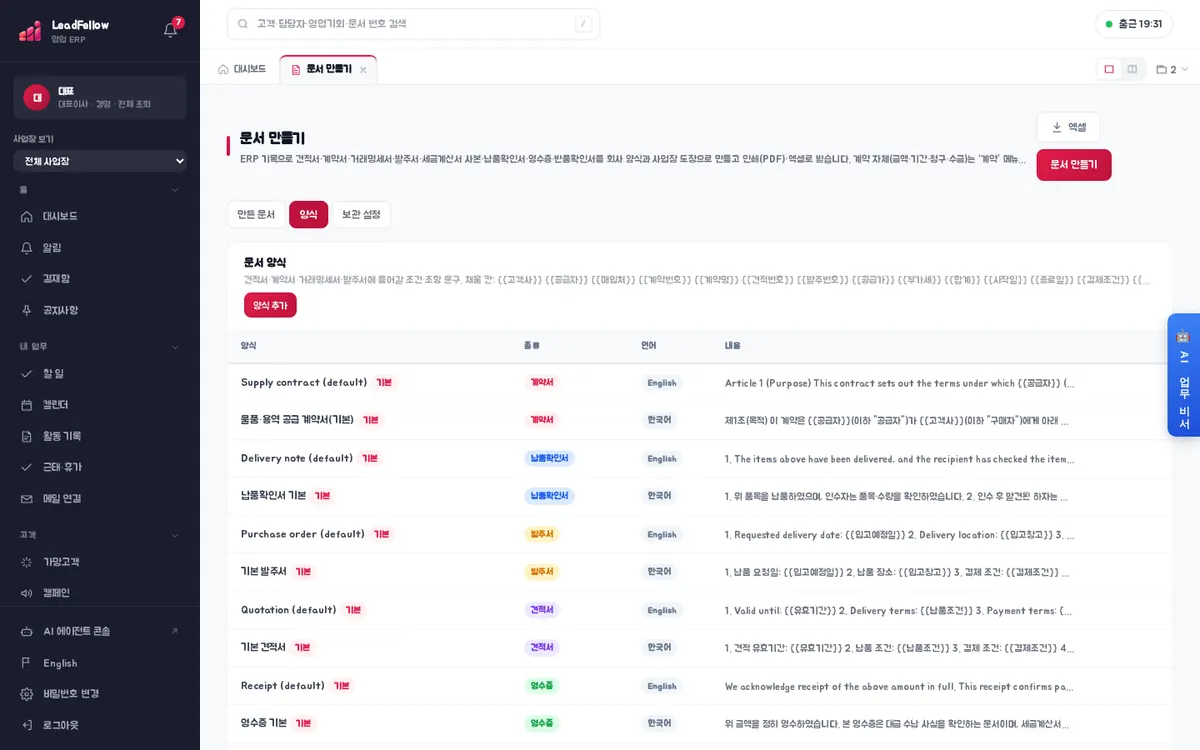Click the 양식 column header
Screen dimensions: 1200x750
pyautogui.click(x=249, y=345)
